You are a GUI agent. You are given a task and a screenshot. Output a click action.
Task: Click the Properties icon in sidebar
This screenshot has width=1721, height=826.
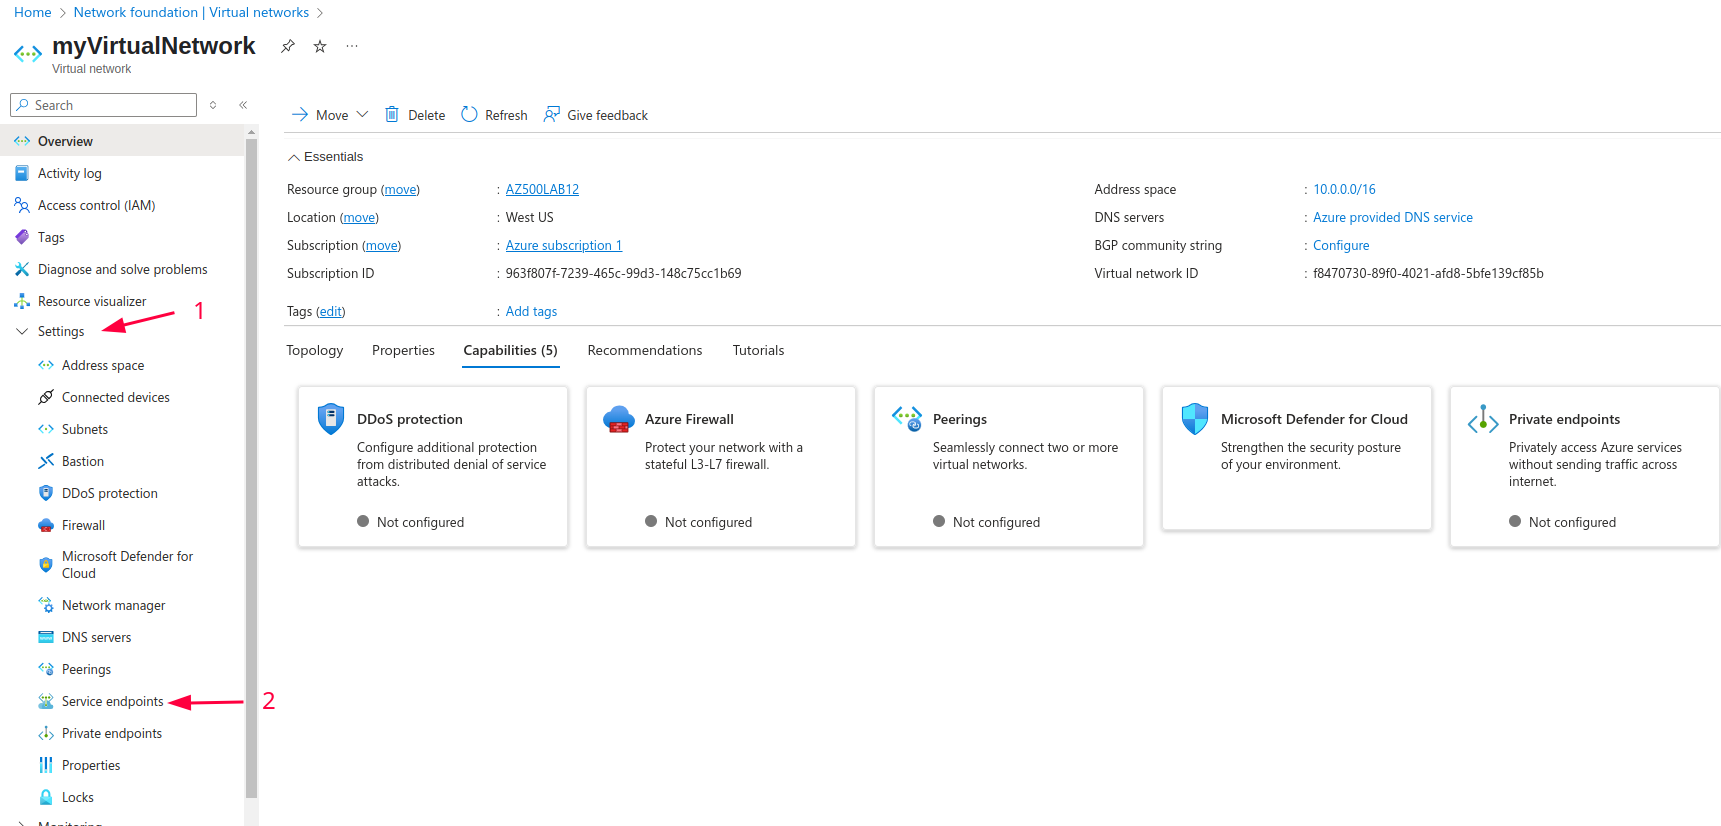[46, 765]
